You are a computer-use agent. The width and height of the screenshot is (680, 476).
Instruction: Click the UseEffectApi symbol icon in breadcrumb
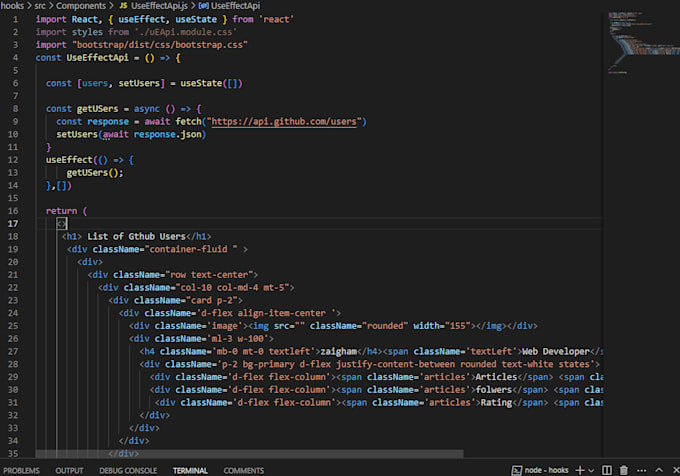click(x=203, y=6)
